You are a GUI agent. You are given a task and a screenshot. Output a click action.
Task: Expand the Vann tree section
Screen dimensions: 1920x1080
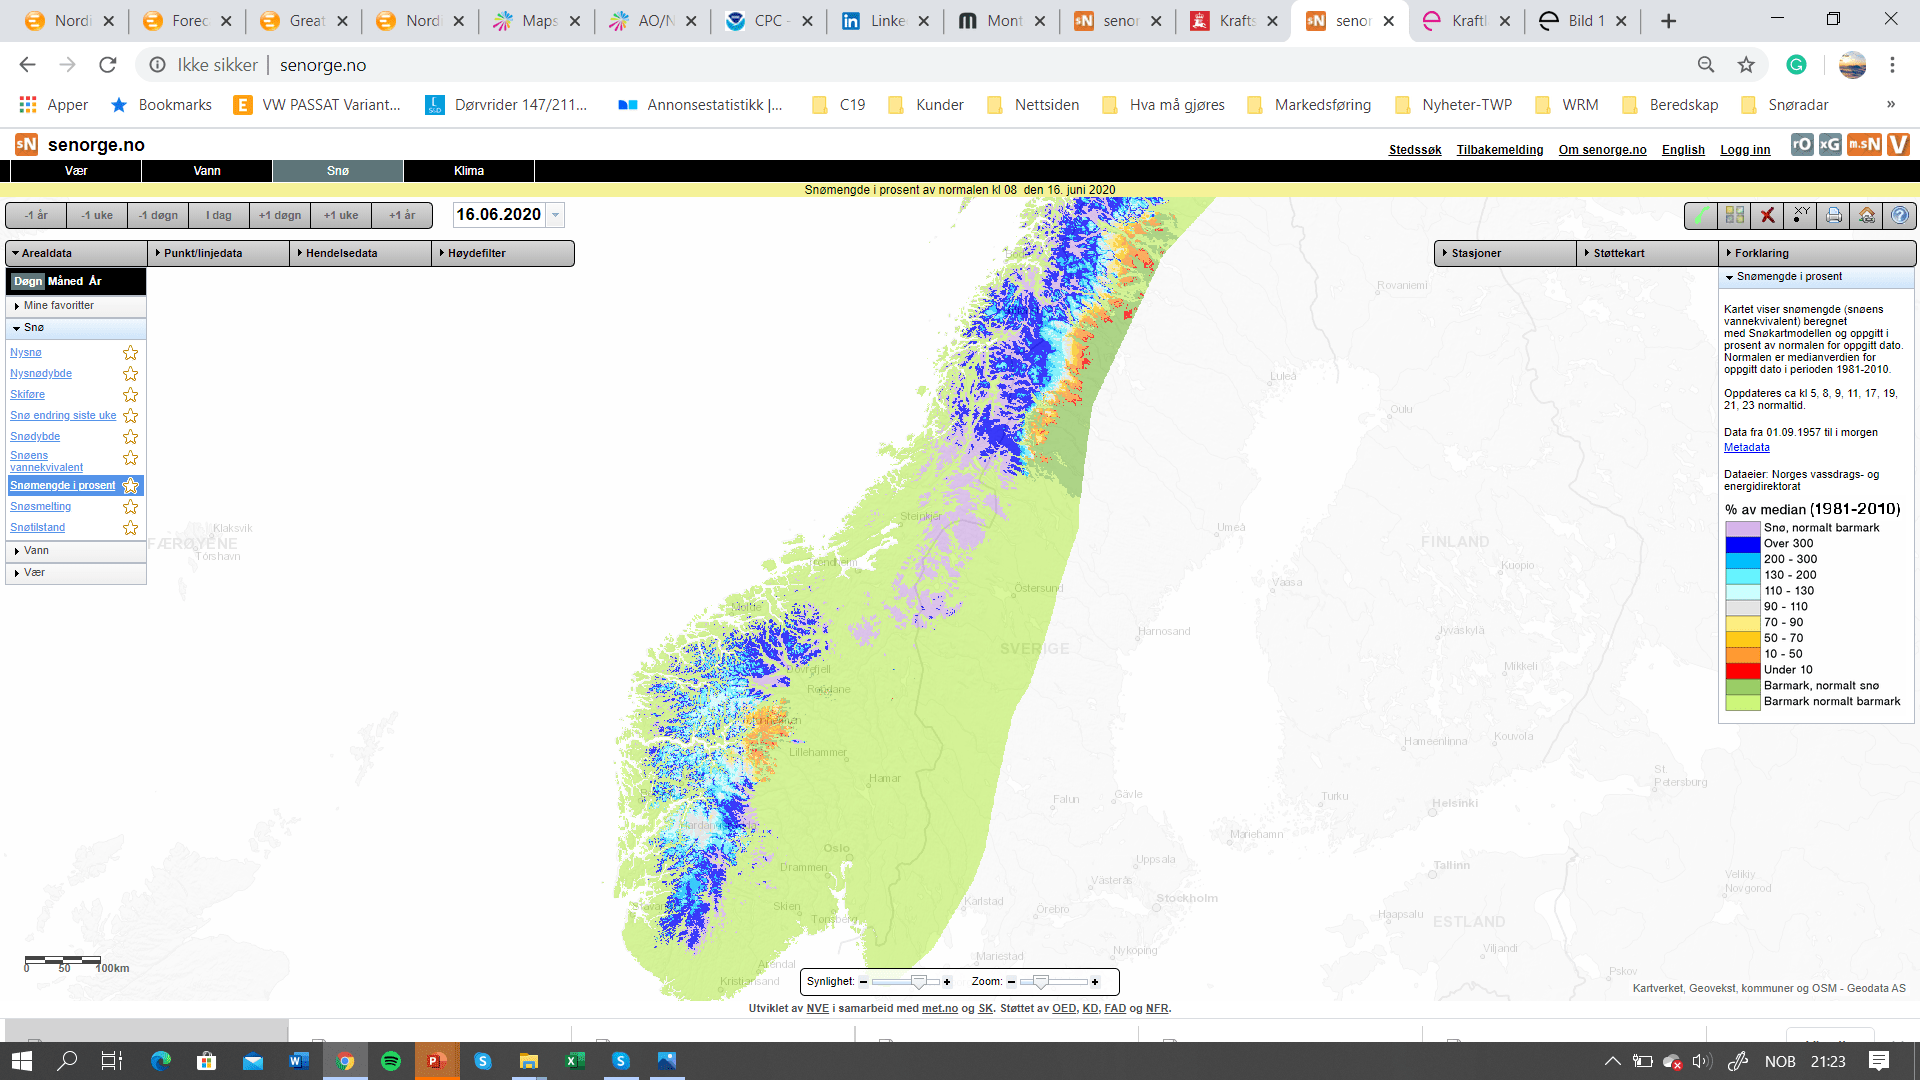[x=76, y=551]
